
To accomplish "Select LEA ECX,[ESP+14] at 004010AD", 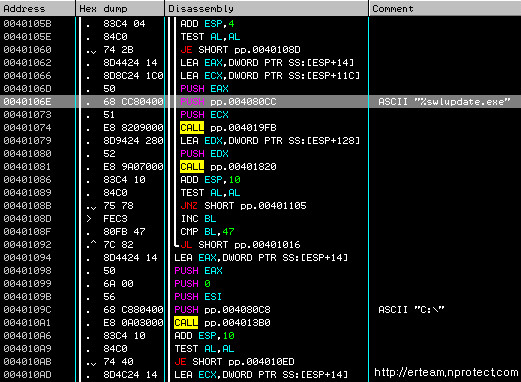I will click(261, 375).
